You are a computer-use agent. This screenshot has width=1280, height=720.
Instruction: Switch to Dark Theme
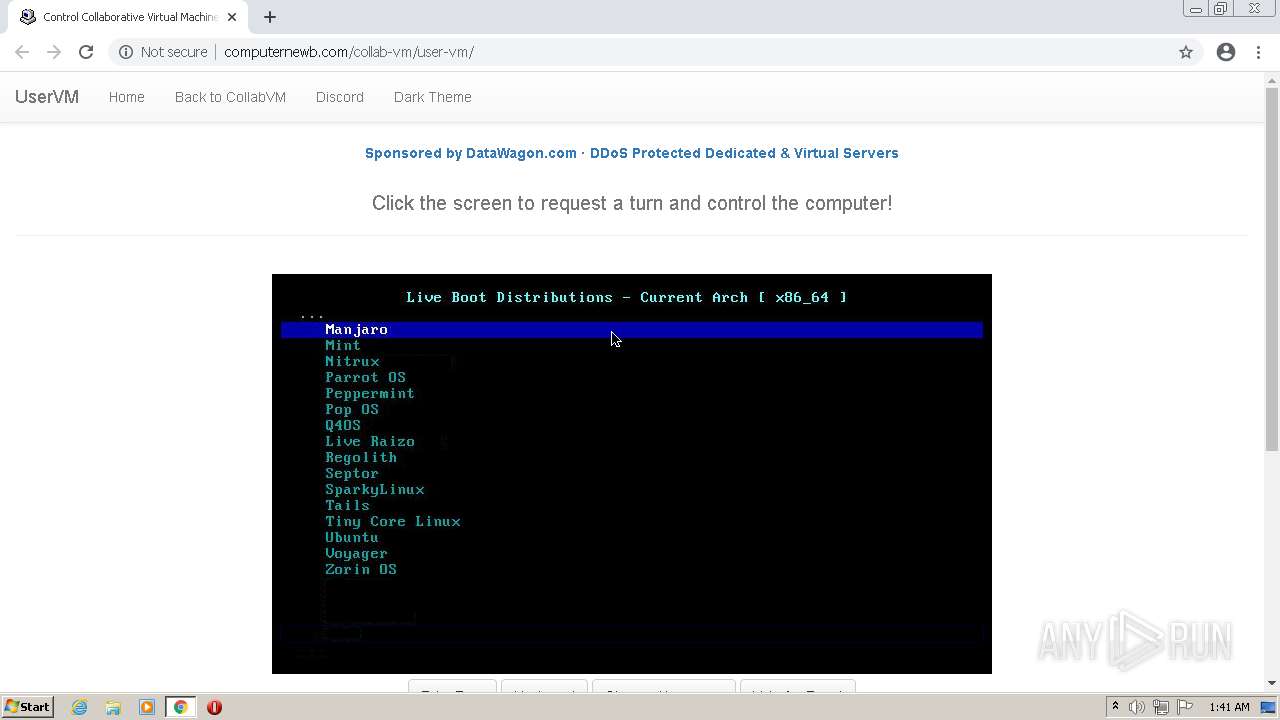point(433,97)
